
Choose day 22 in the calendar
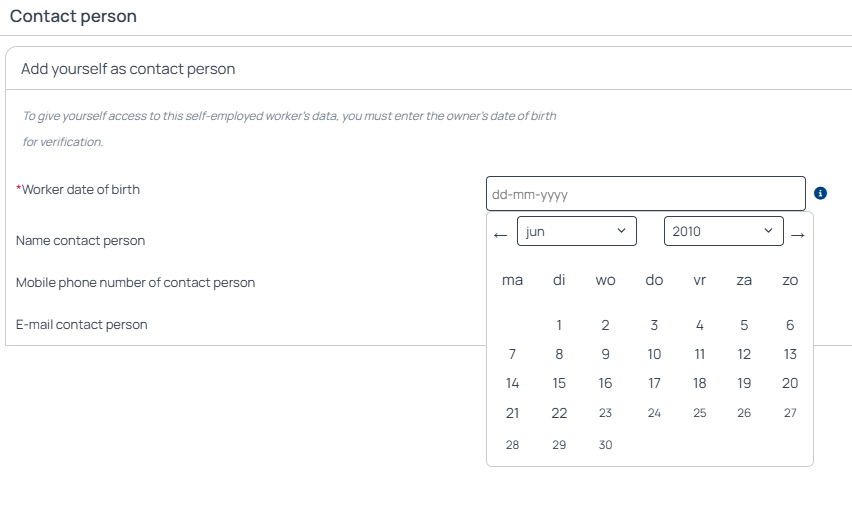[559, 413]
